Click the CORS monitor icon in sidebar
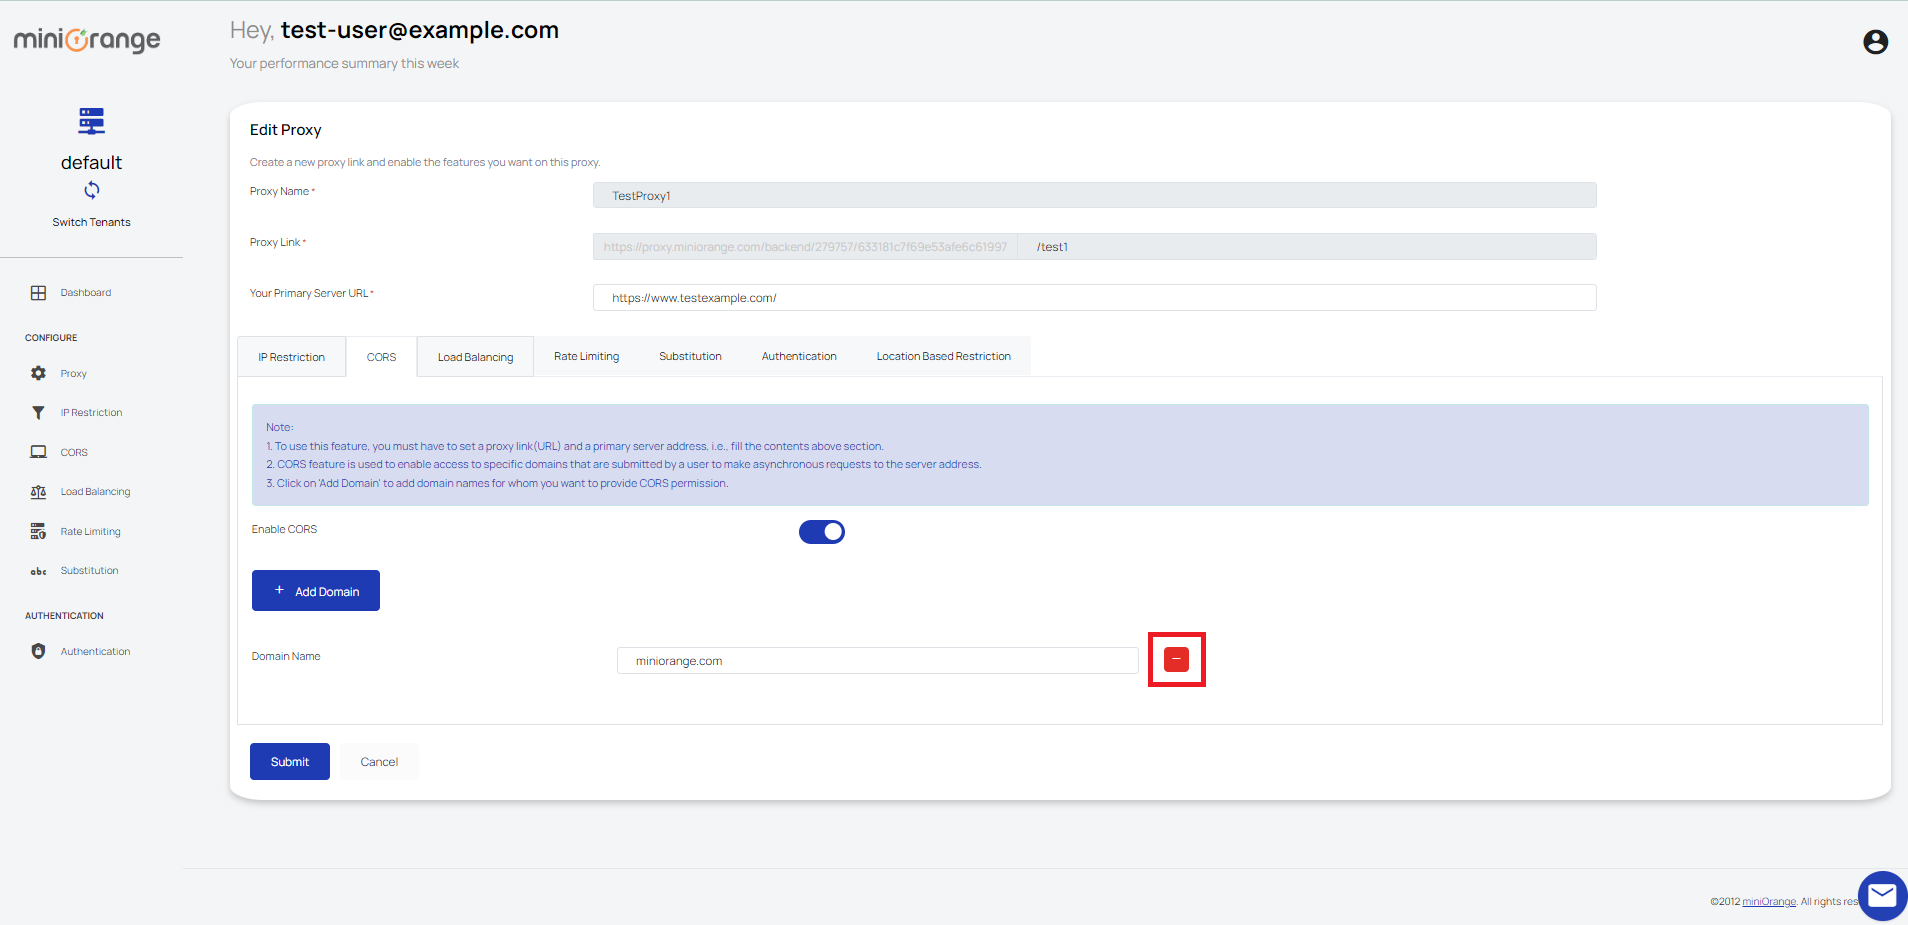 38,452
